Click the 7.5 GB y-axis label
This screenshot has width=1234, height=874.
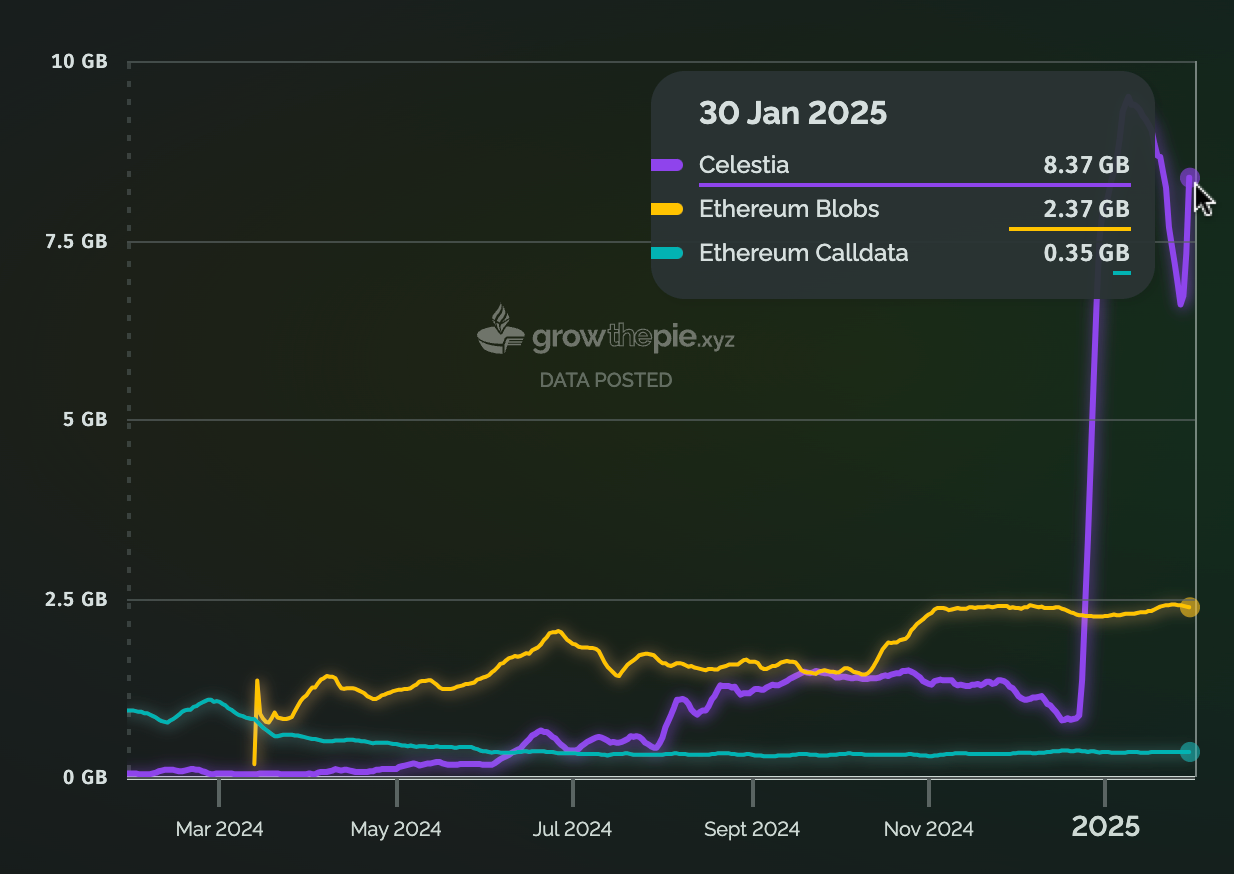(79, 241)
